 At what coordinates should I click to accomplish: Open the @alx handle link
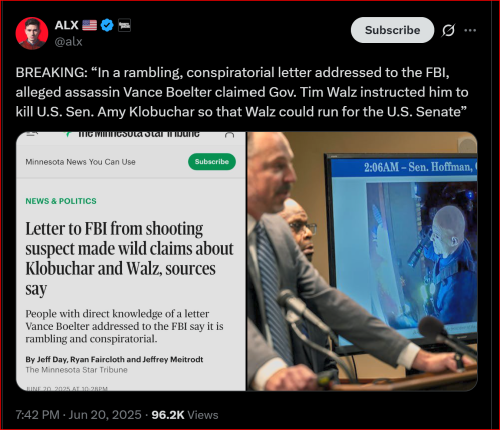[x=68, y=42]
